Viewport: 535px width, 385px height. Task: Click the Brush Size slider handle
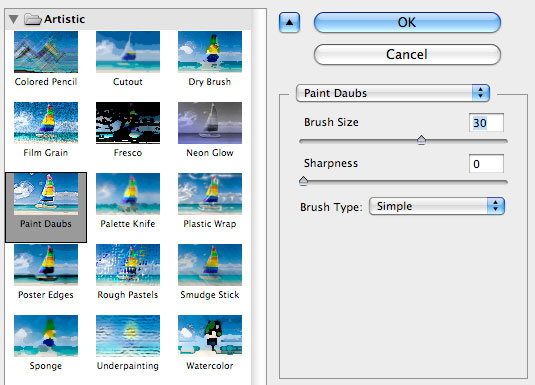[x=421, y=140]
